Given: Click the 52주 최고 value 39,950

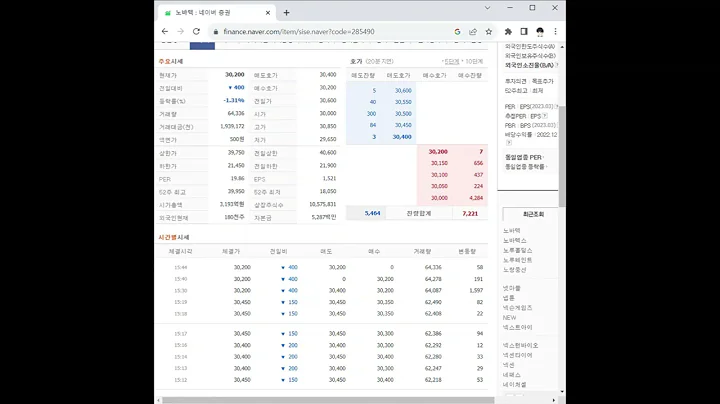Looking at the screenshot, I should click(236, 191).
